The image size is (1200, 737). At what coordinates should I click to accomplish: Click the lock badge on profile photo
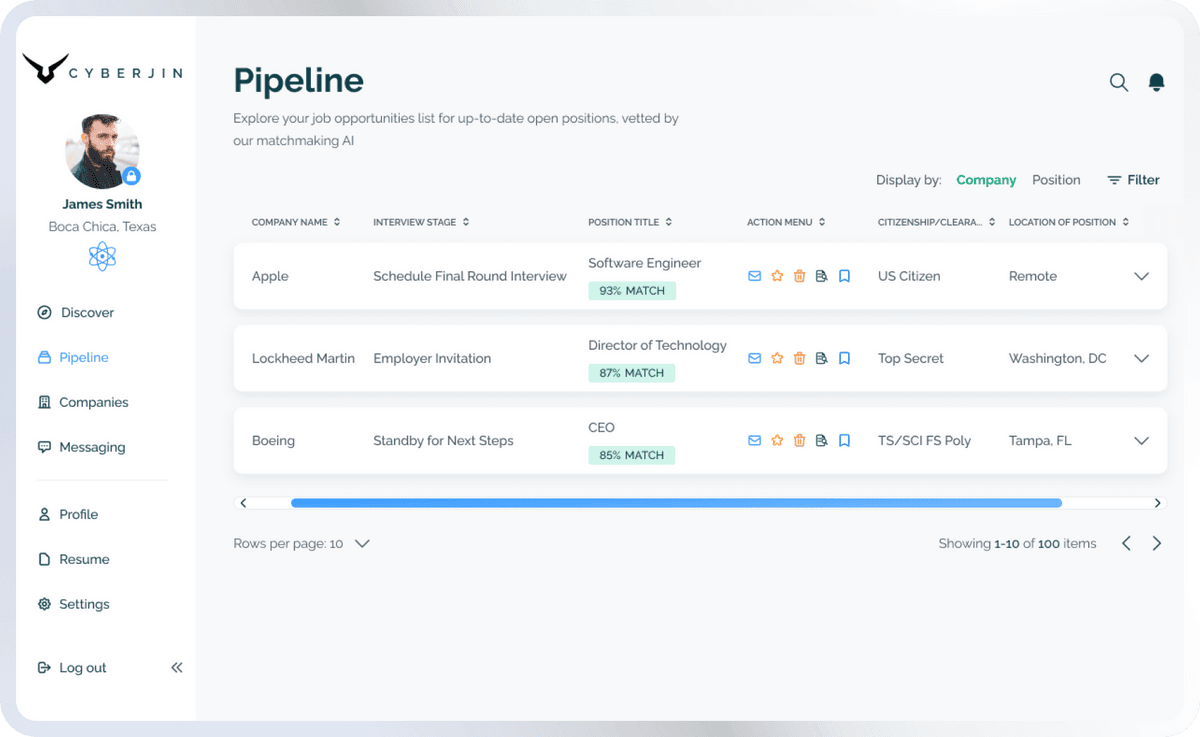coord(131,177)
